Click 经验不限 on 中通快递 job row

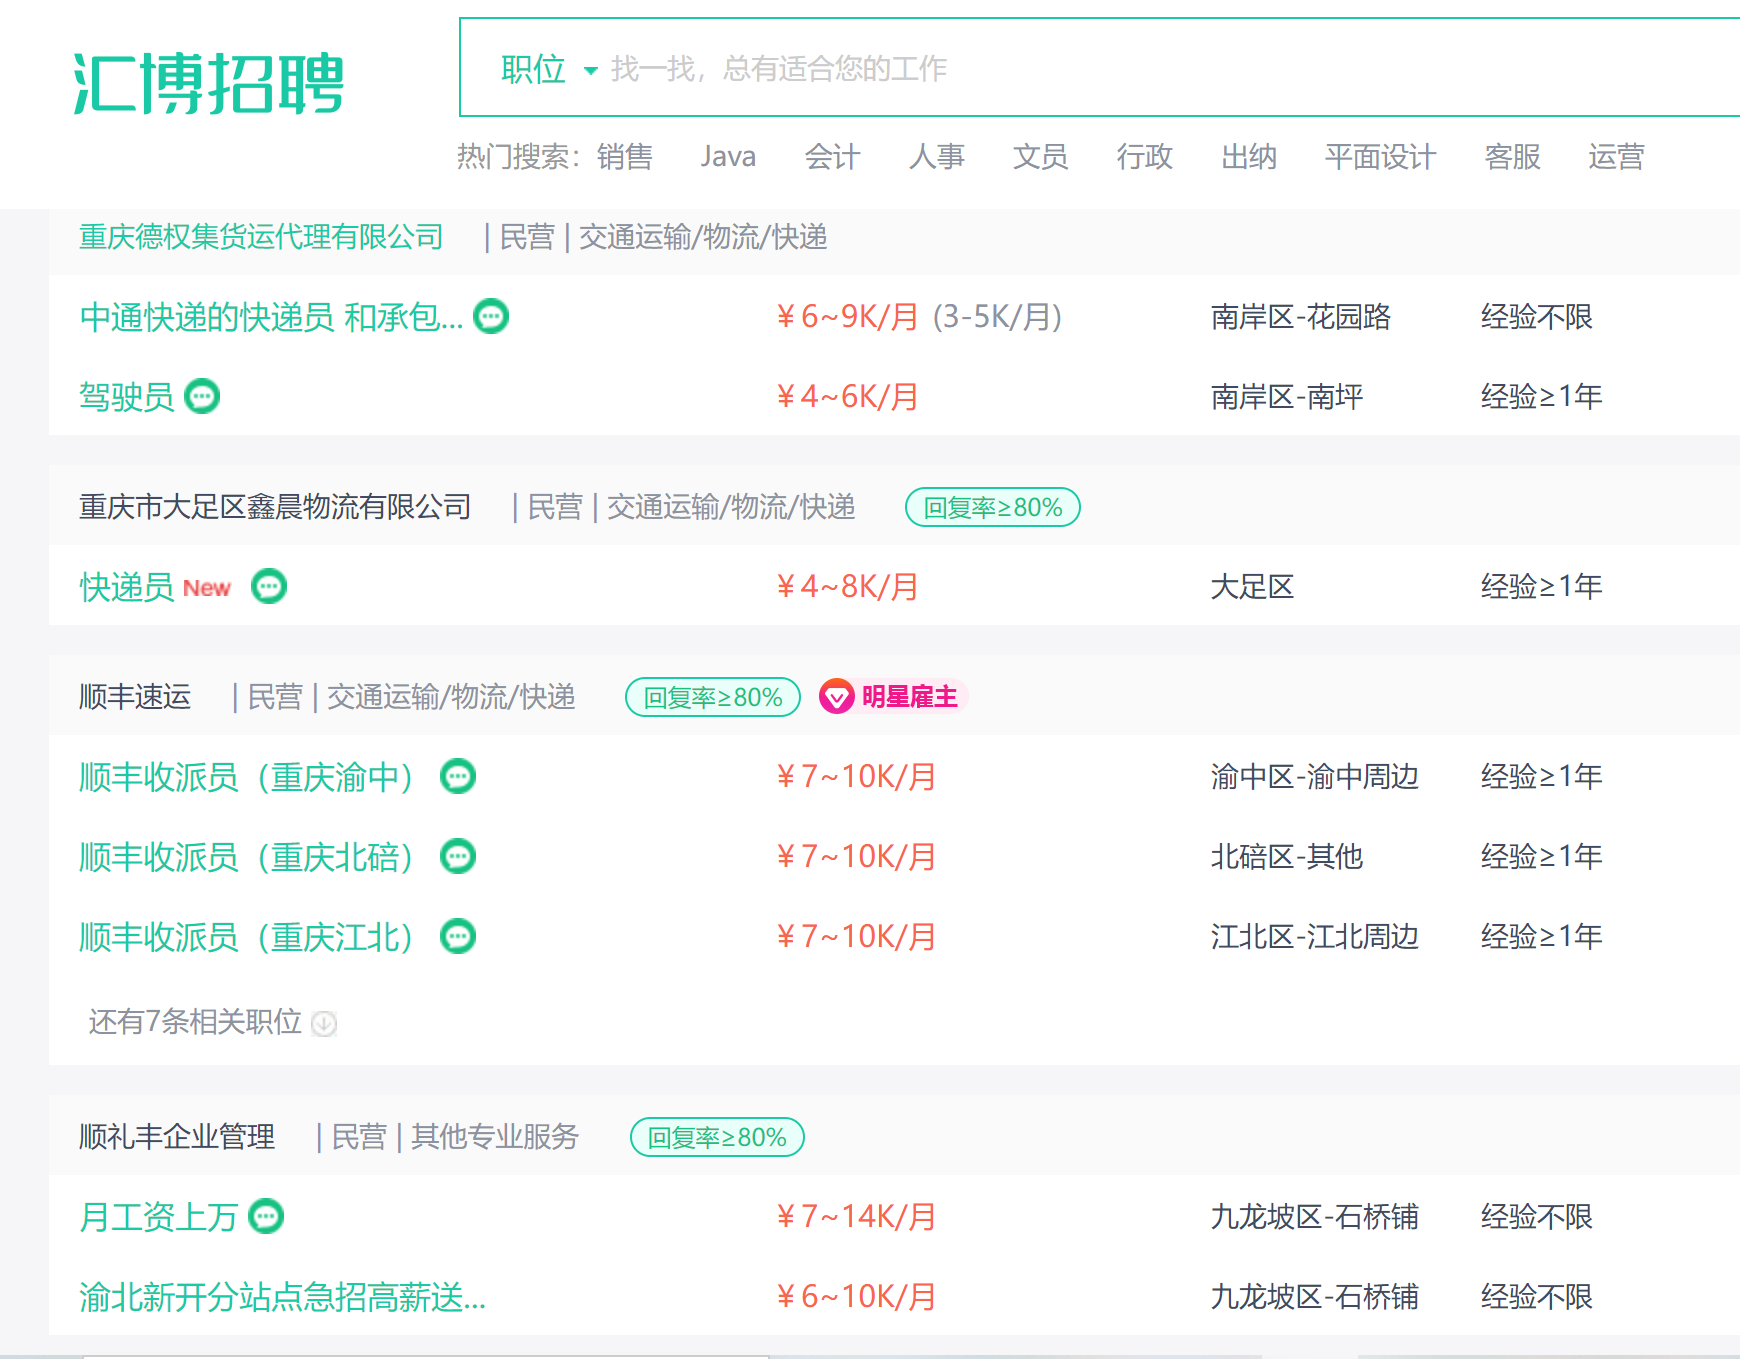tap(1537, 317)
